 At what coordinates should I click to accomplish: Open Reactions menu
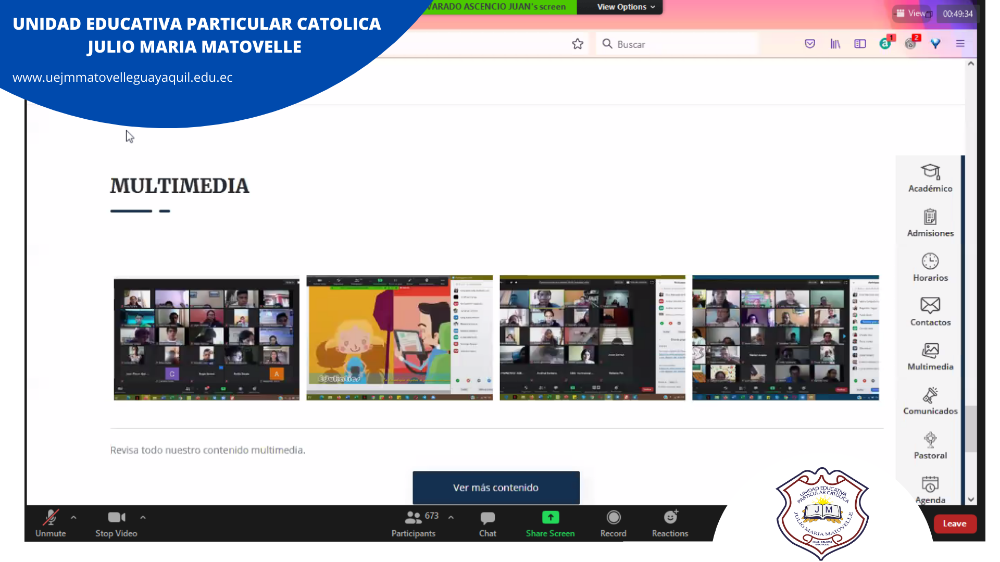click(670, 524)
